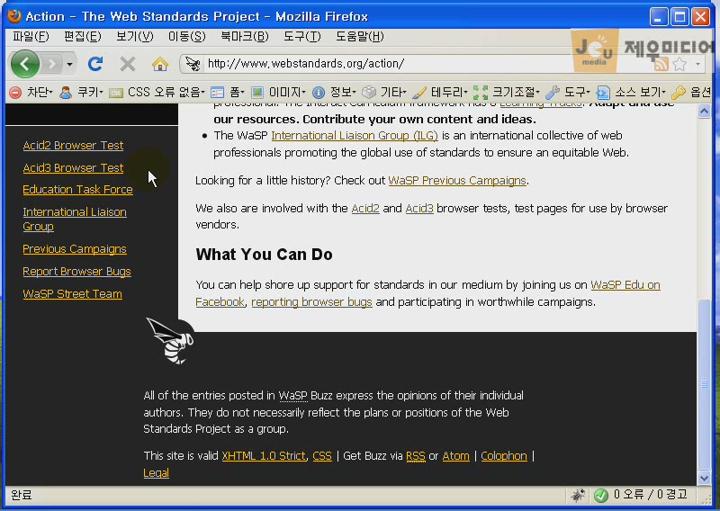
Task: Click the green arrows icon beside 크기조절
Action: coord(480,93)
